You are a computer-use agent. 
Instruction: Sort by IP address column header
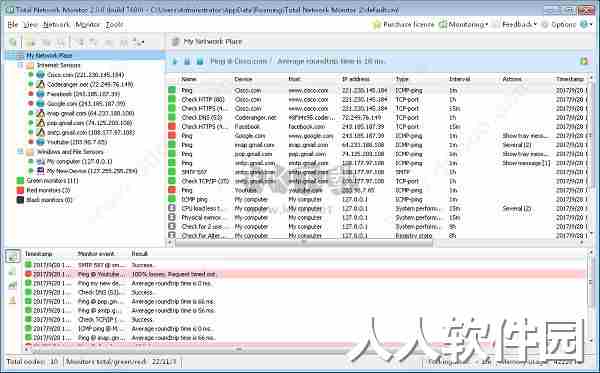356,79
